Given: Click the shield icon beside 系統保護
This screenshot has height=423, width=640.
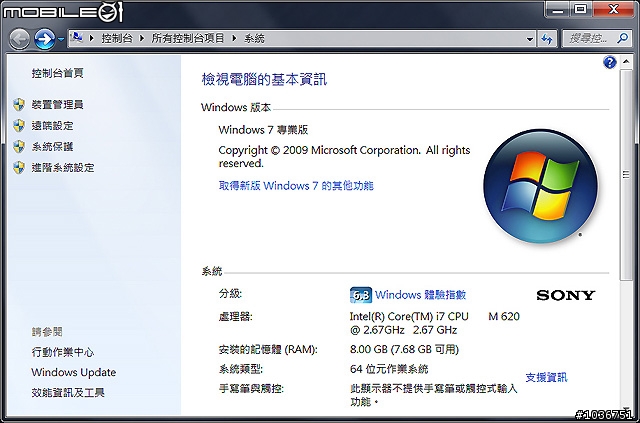Looking at the screenshot, I should click(19, 146).
